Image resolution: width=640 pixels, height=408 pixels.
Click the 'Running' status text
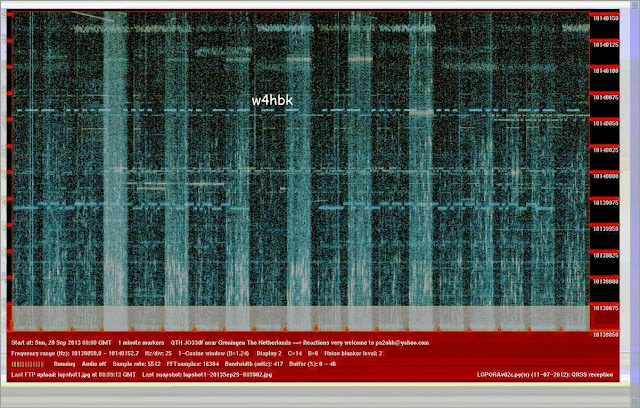pos(64,364)
